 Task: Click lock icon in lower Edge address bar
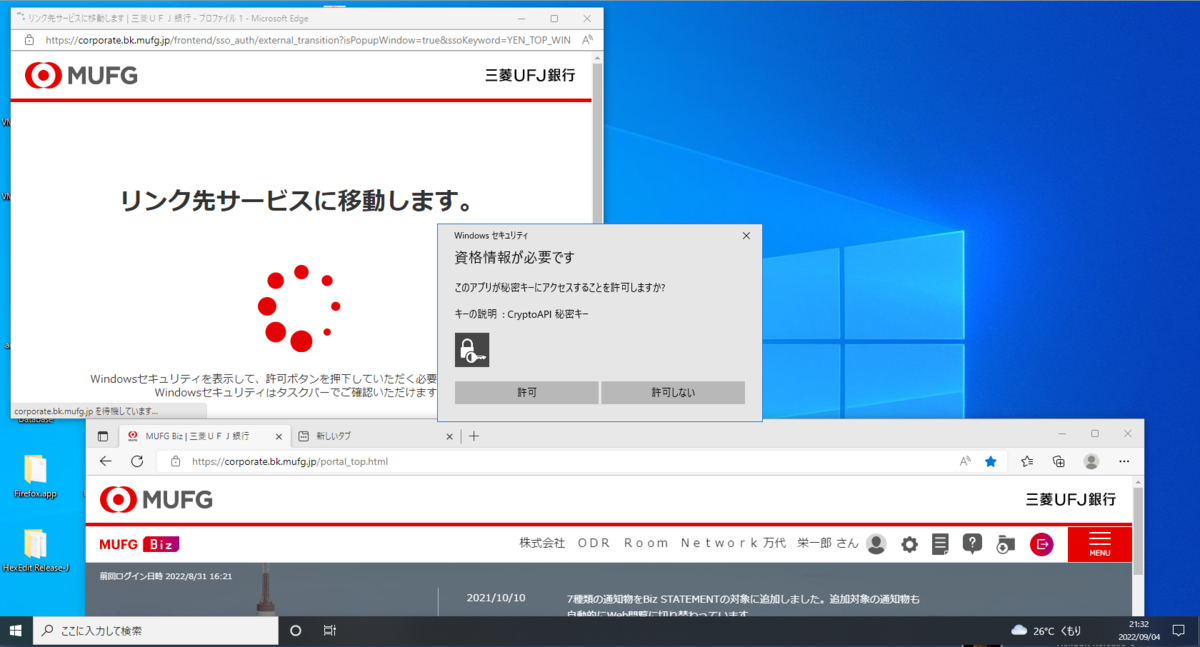175,461
